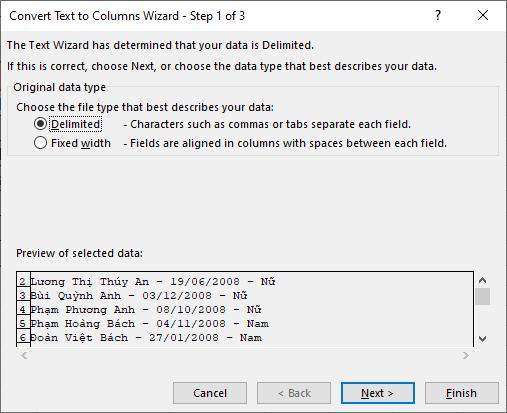Click the disabled Back button

point(294,393)
